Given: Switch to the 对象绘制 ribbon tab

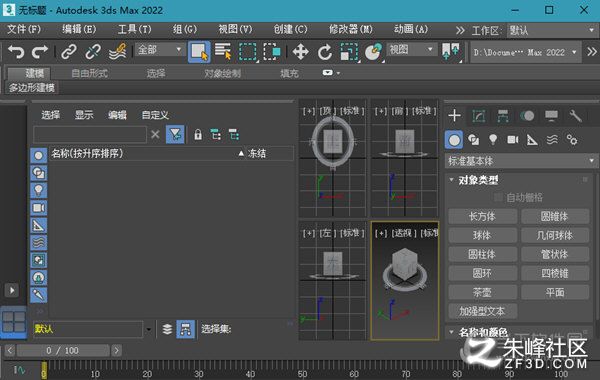Looking at the screenshot, I should pos(222,73).
